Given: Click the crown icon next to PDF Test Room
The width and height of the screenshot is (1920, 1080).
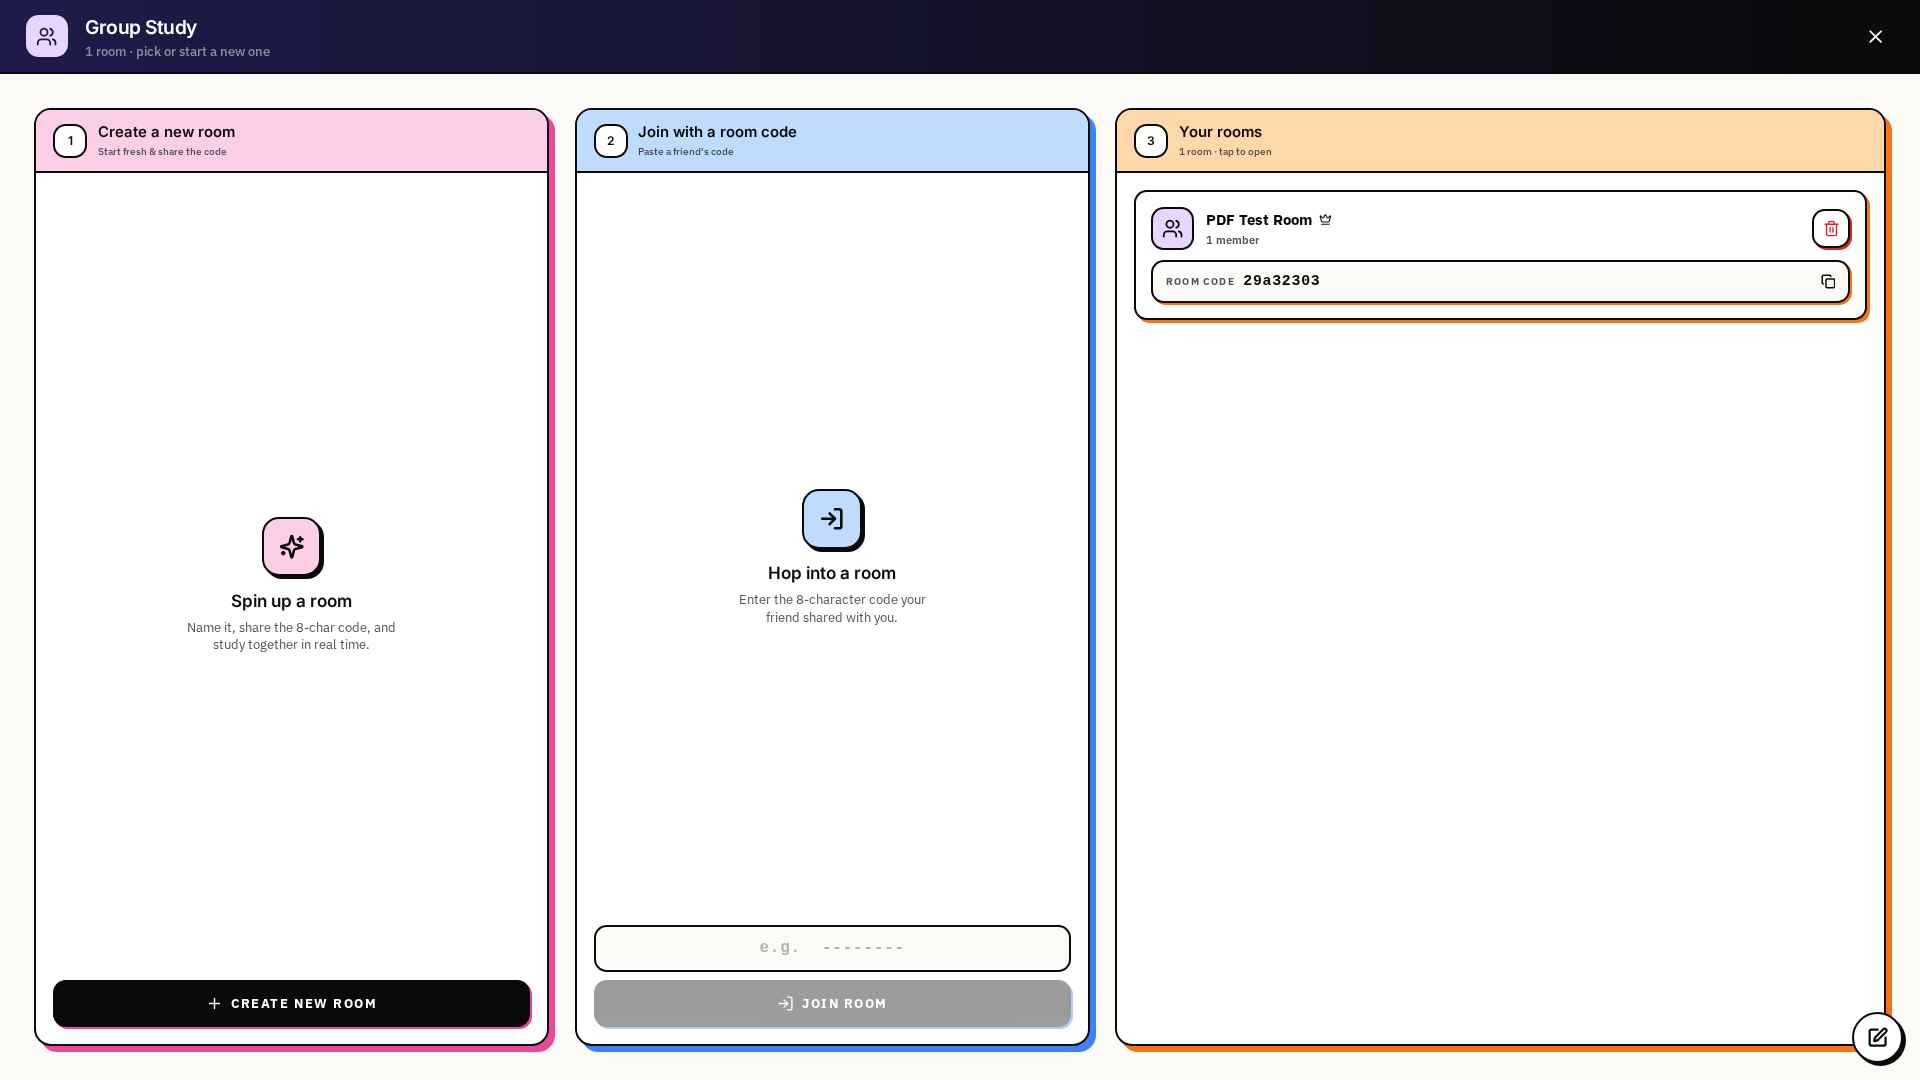Looking at the screenshot, I should (x=1325, y=220).
